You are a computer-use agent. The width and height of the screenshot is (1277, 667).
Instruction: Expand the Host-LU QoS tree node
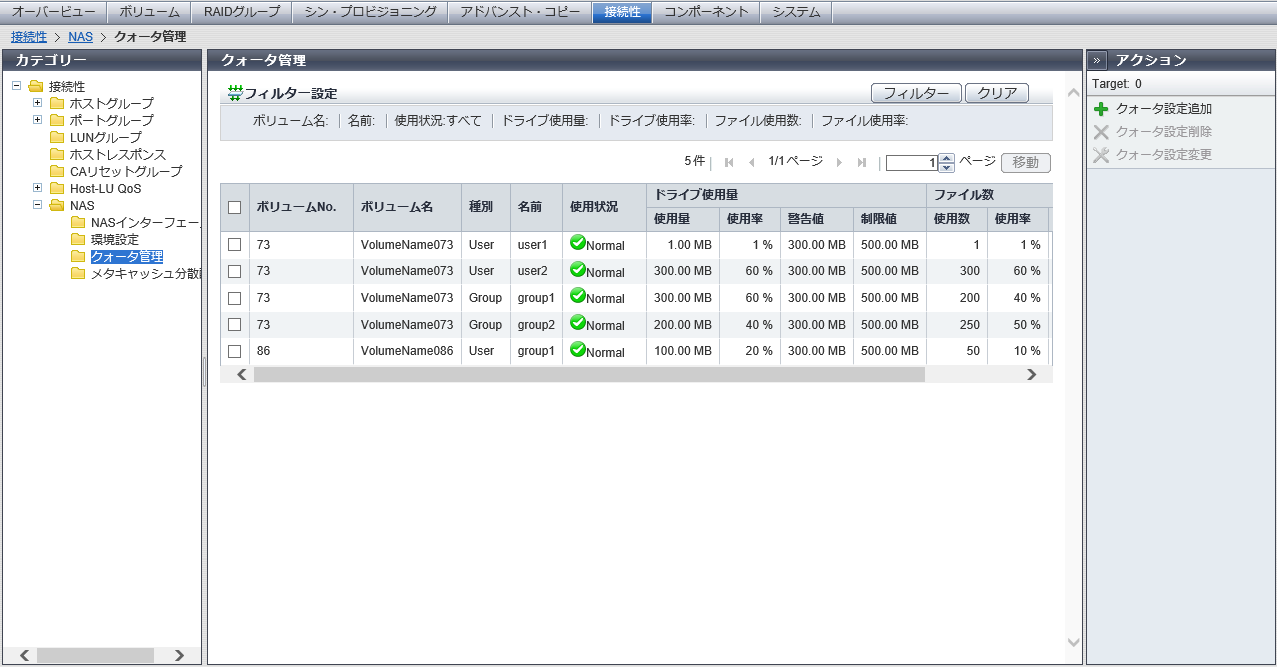(37, 188)
